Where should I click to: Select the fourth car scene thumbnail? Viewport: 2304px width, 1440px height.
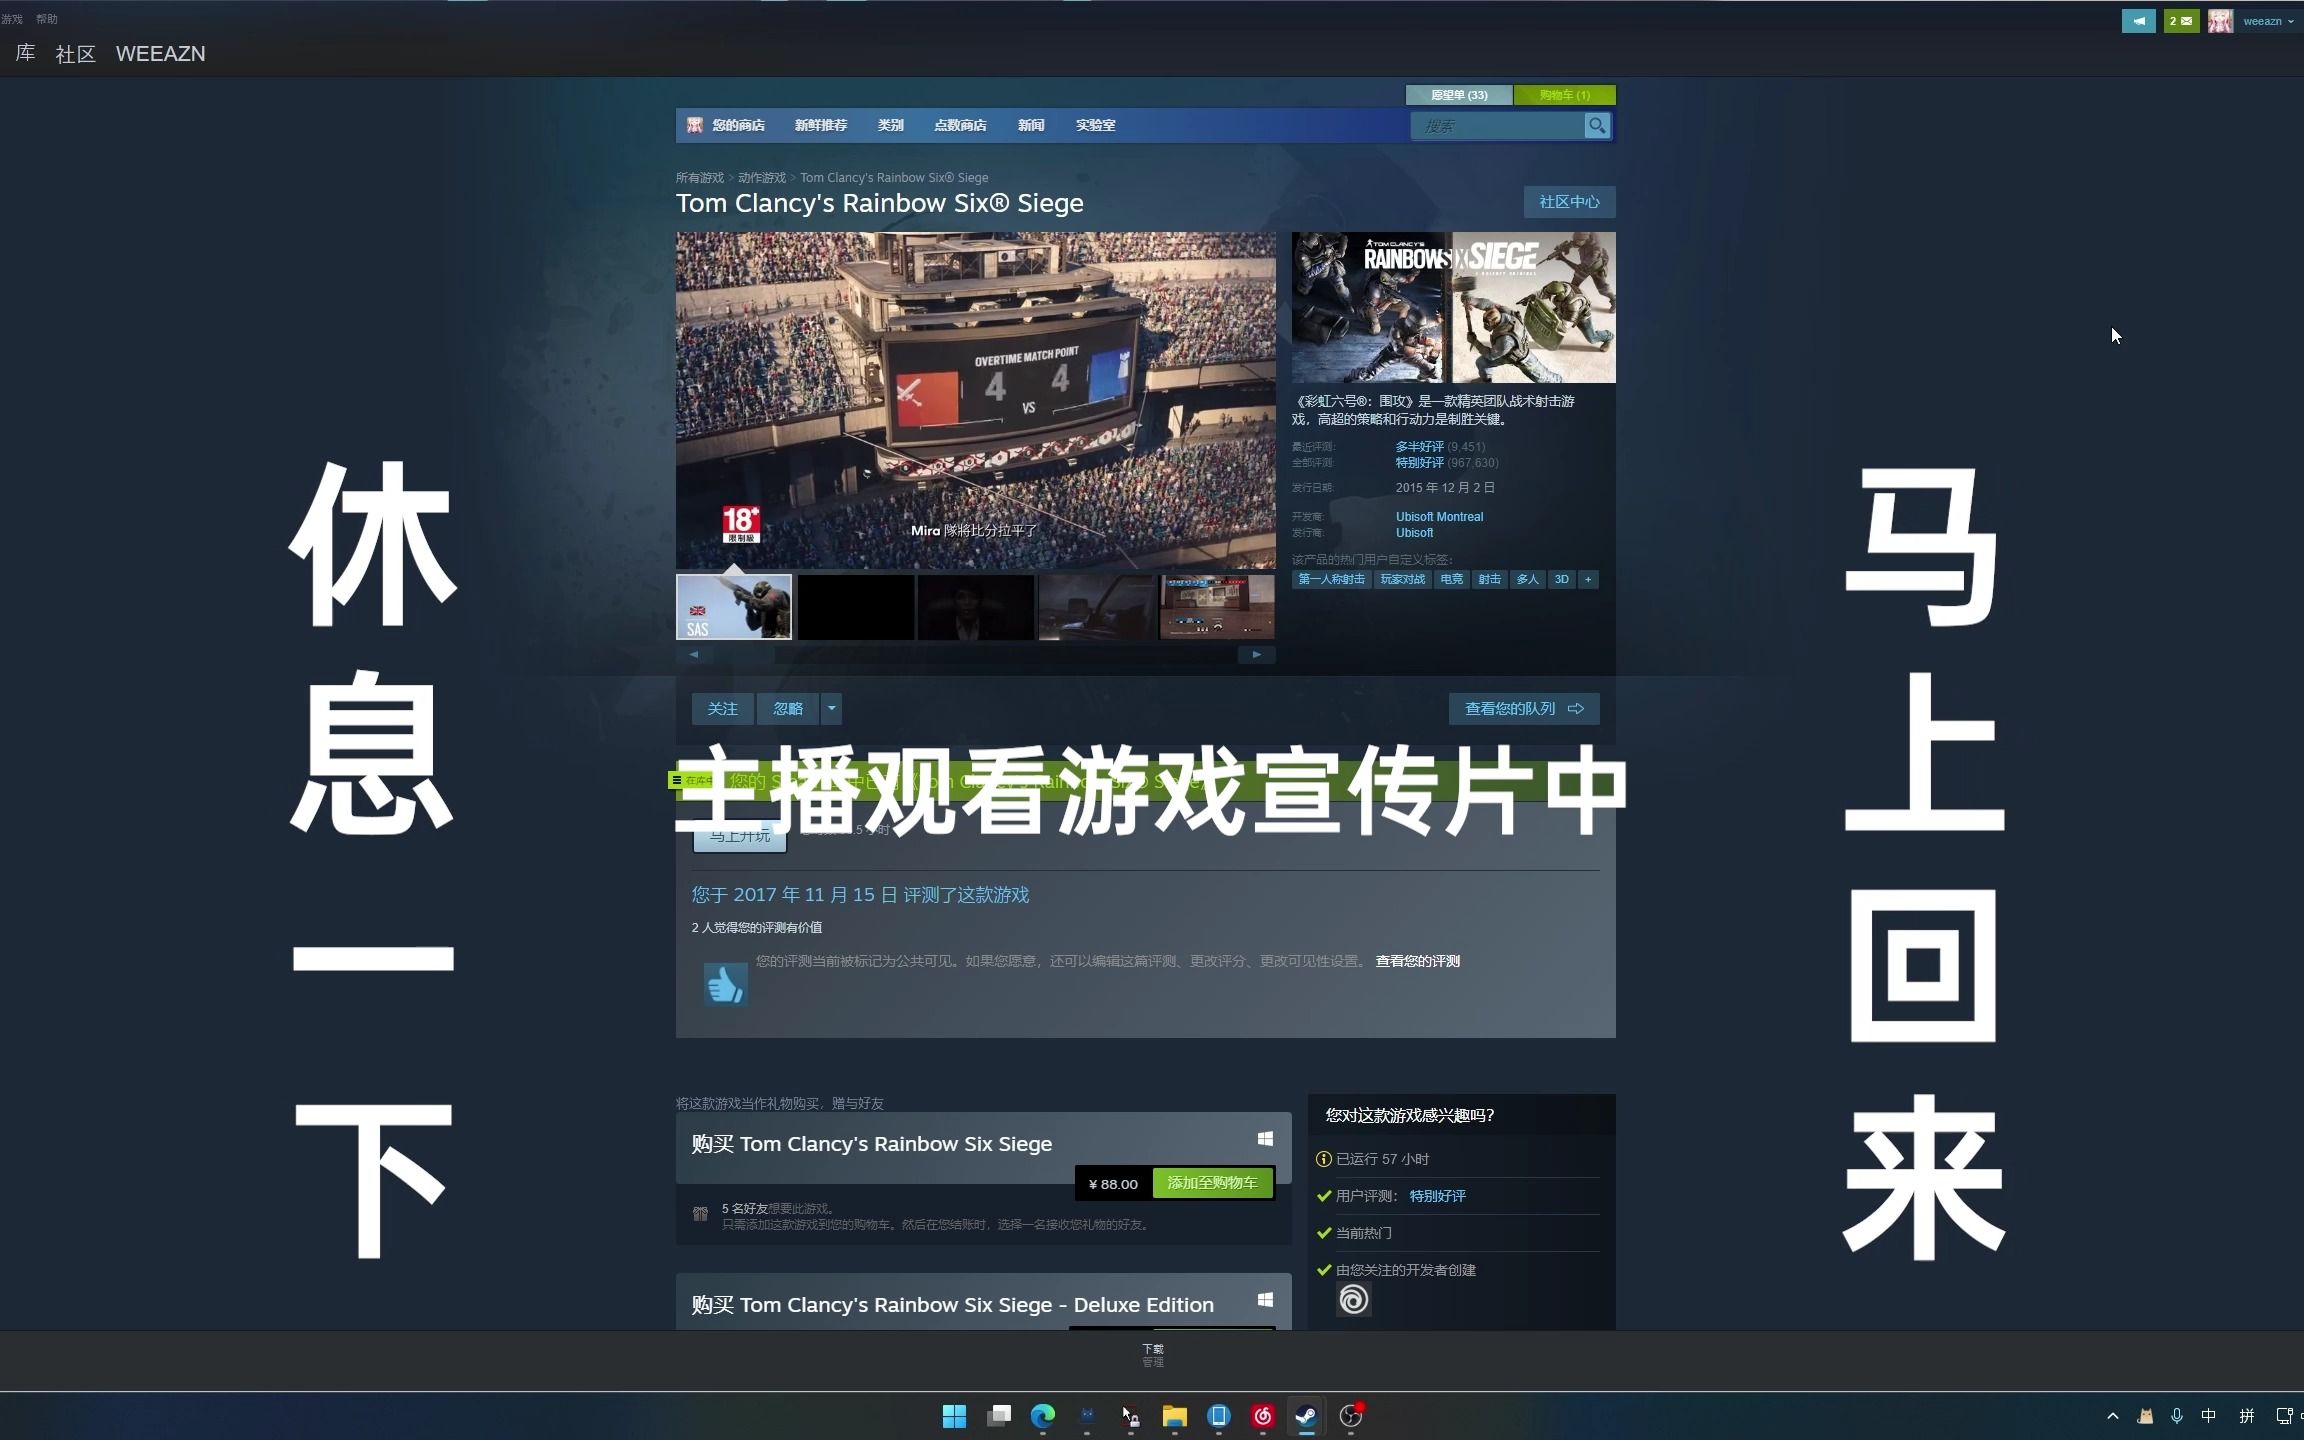click(x=1097, y=607)
